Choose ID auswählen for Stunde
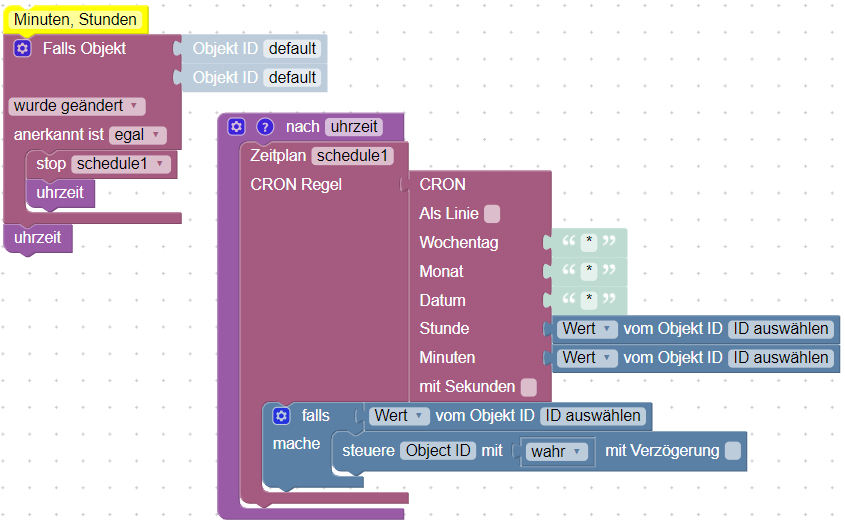Image resolution: width=845 pixels, height=524 pixels. (781, 329)
